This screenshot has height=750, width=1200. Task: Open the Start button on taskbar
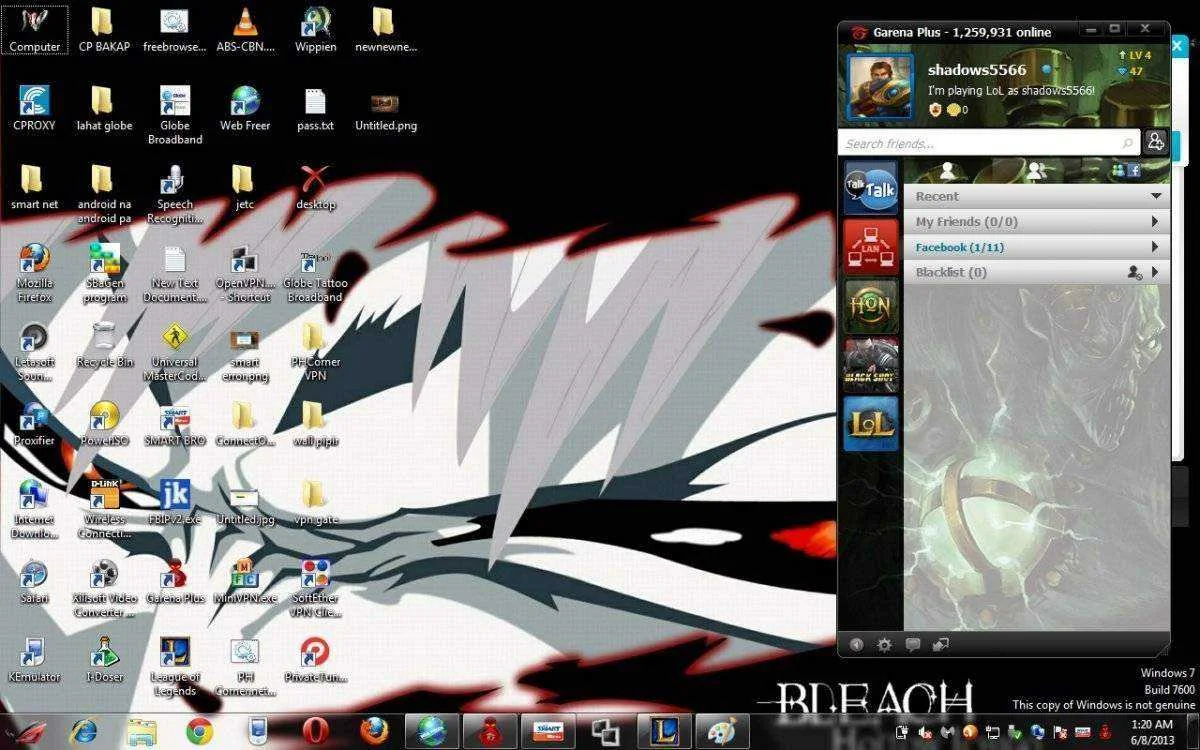28,732
